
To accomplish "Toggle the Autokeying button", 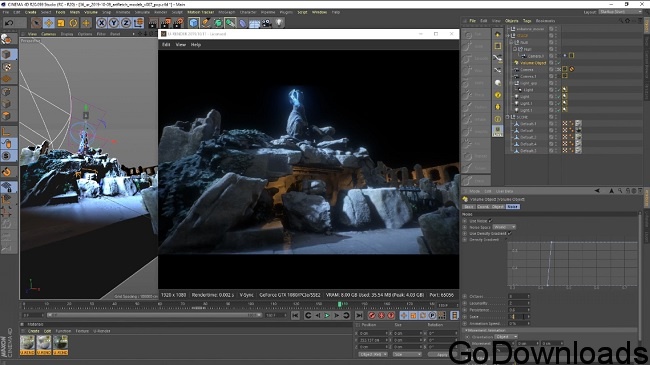I will pos(382,316).
